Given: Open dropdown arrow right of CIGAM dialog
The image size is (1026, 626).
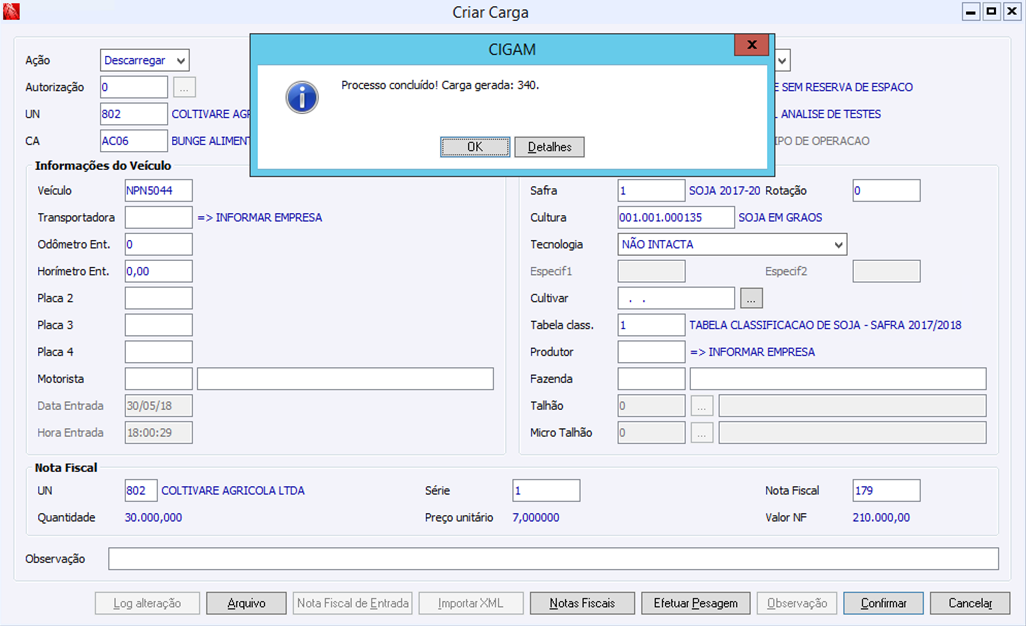Looking at the screenshot, I should [782, 60].
